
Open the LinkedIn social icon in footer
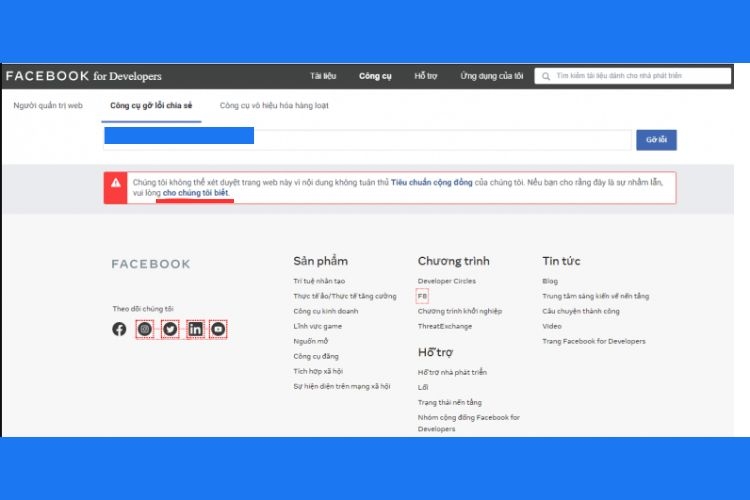[x=195, y=329]
